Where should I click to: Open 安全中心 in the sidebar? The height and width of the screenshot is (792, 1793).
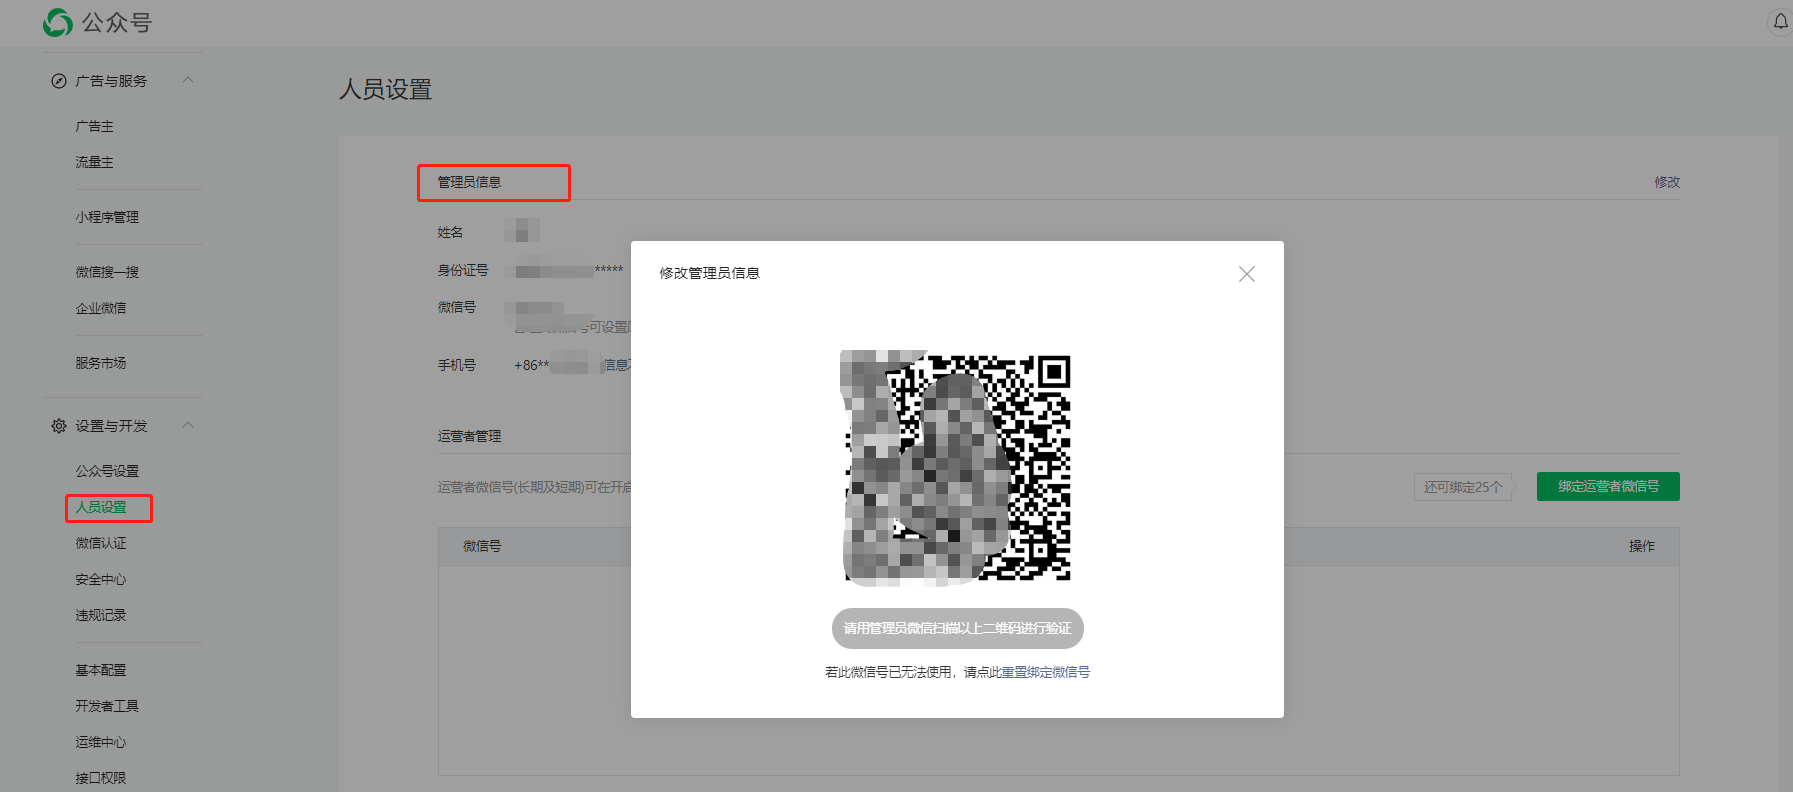click(x=101, y=579)
